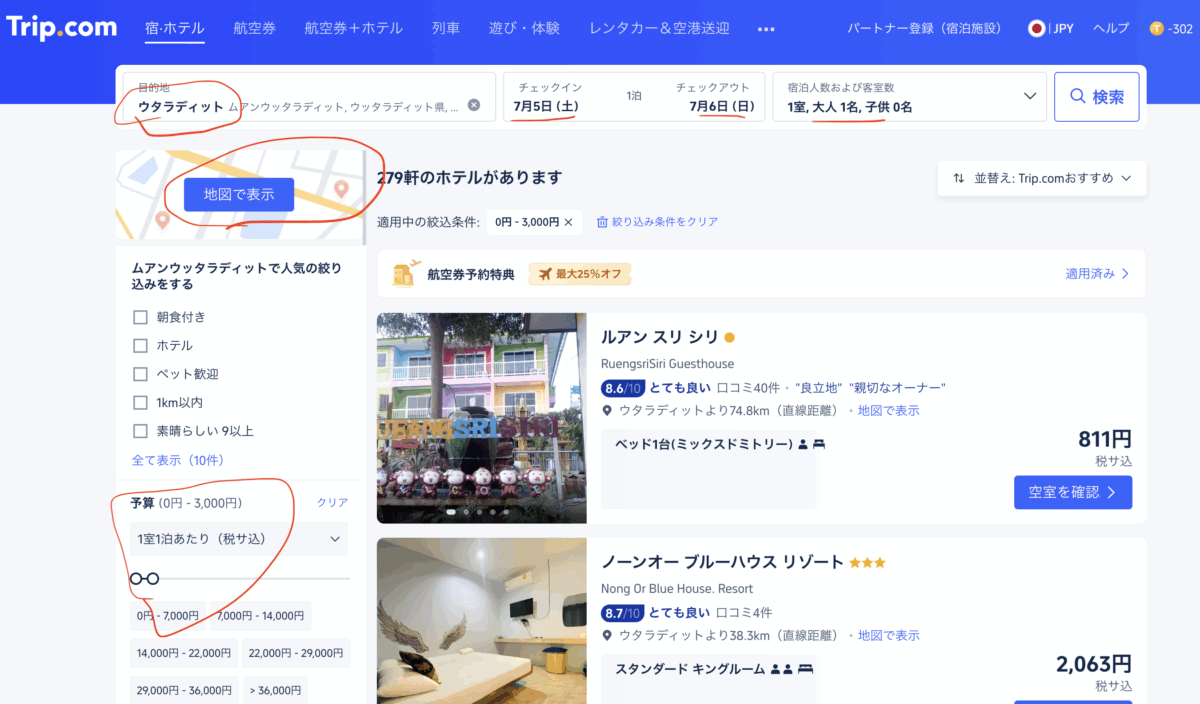Screen dimensions: 1200x704
Task: Open the more menu ellipsis icon
Action: tap(767, 29)
